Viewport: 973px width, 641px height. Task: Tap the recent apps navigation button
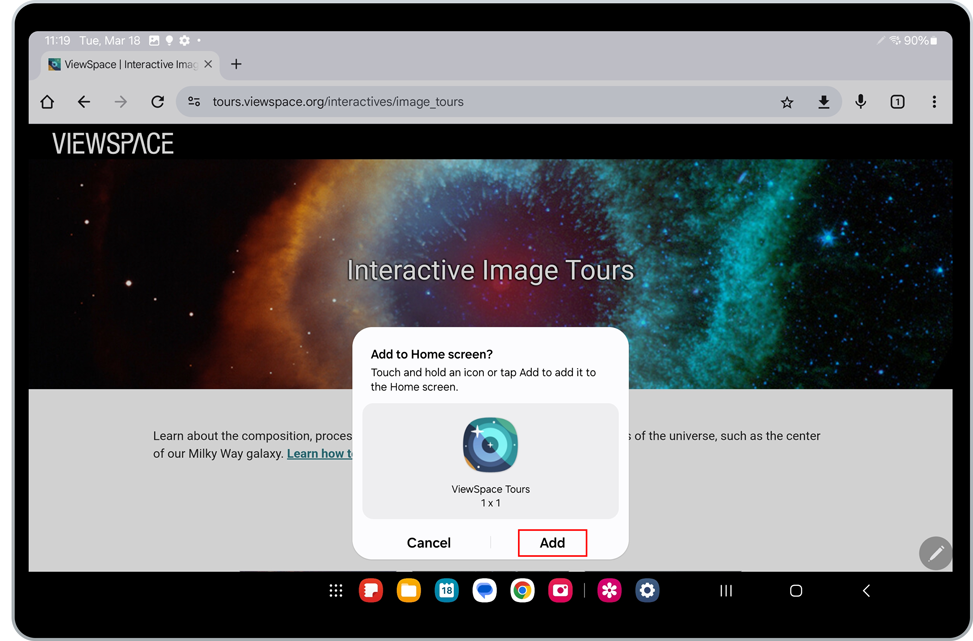coord(726,591)
